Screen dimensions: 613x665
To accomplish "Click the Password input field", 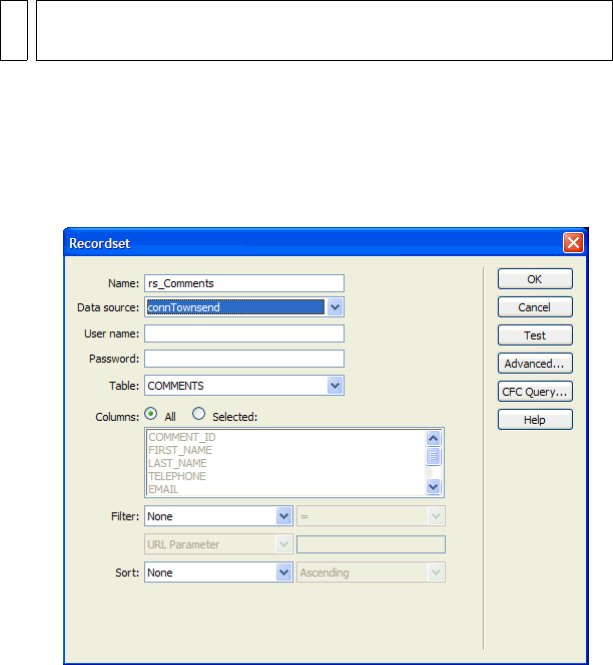I will point(244,359).
